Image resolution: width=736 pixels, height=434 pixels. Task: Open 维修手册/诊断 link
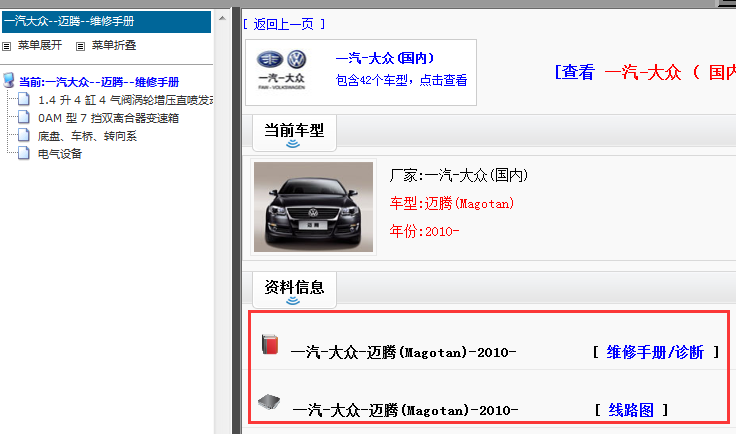click(x=655, y=352)
